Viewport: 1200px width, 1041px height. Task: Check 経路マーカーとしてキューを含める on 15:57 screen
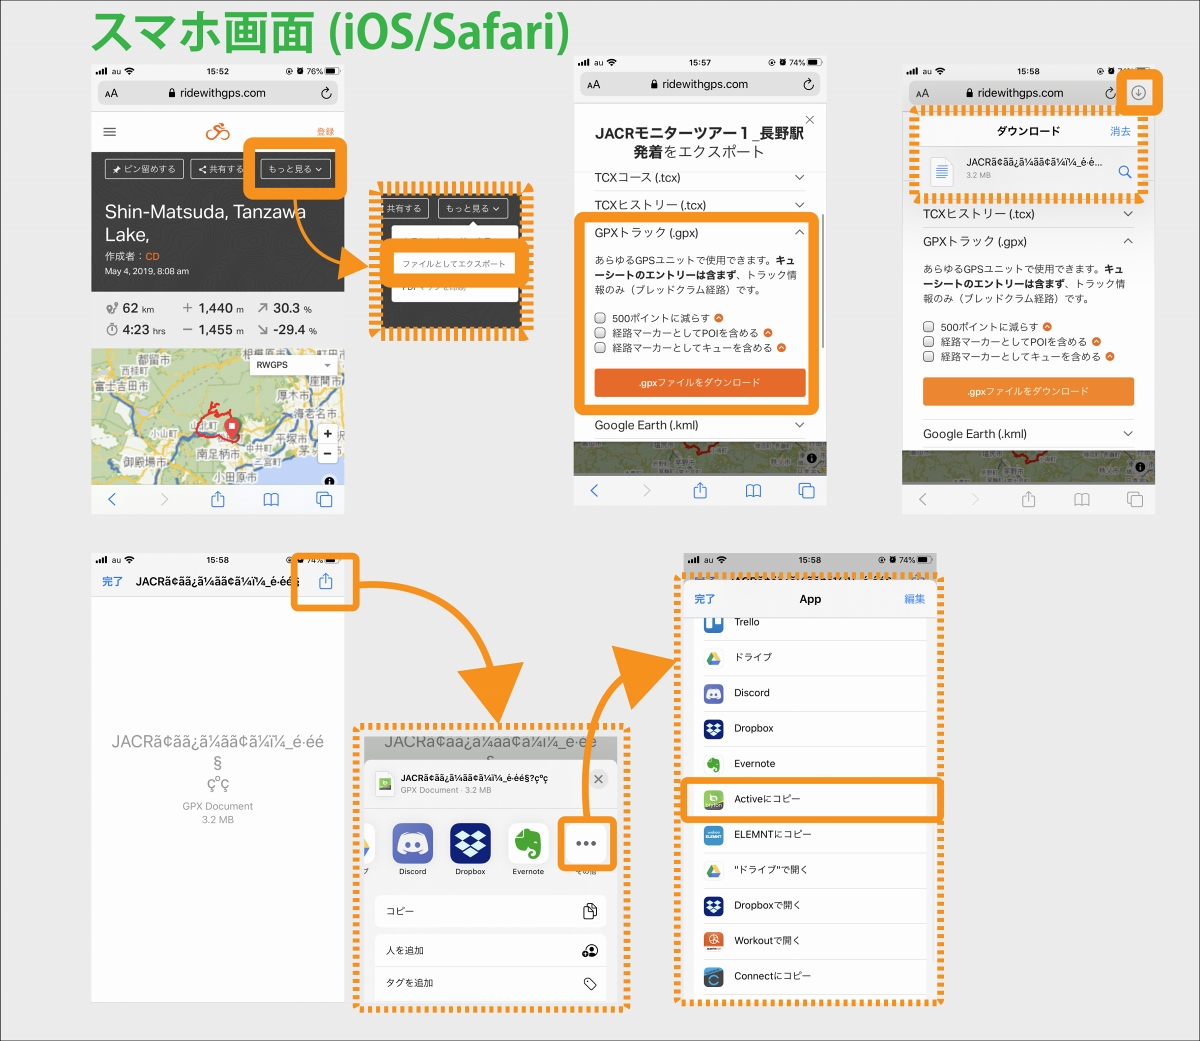[601, 348]
